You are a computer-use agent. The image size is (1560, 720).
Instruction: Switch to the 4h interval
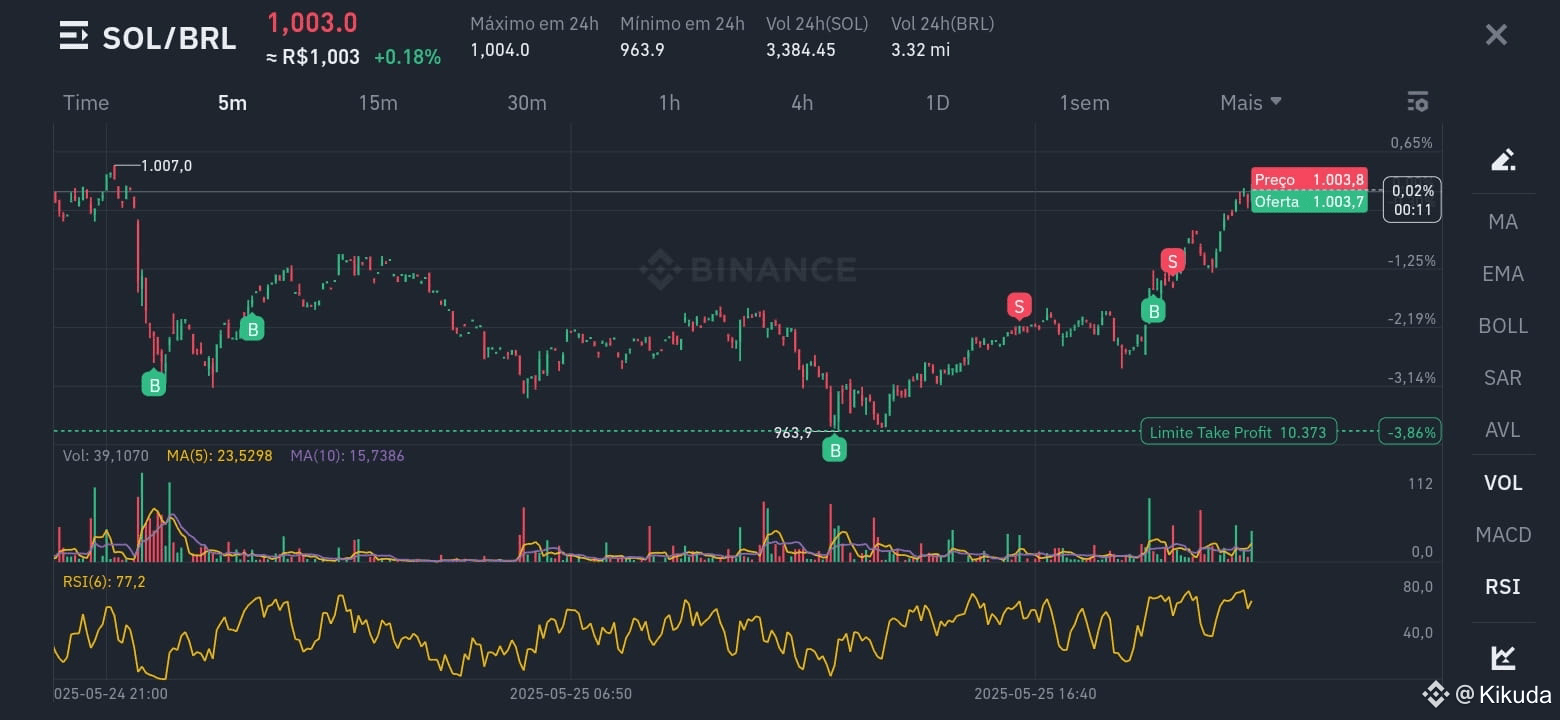point(802,102)
